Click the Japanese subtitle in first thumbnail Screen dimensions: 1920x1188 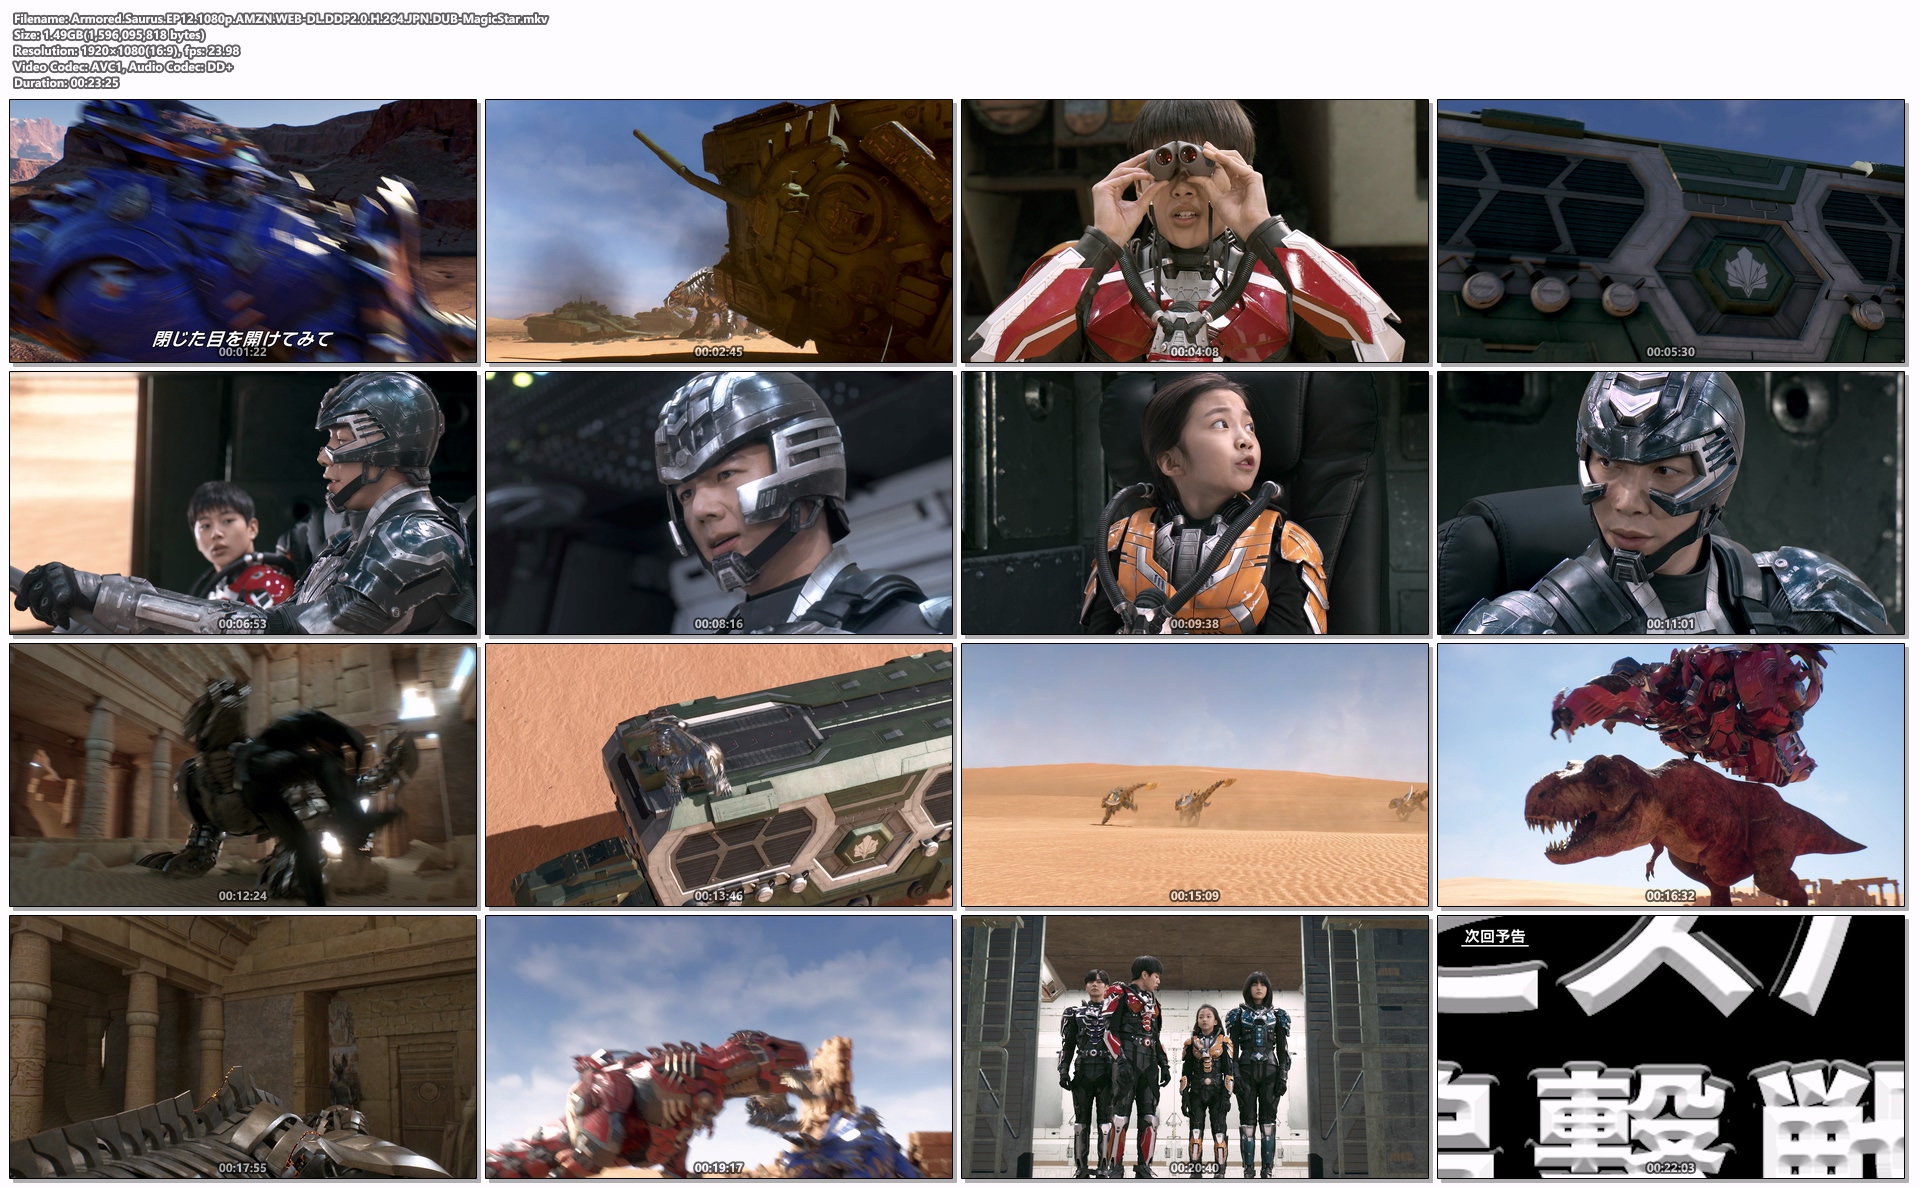(242, 338)
